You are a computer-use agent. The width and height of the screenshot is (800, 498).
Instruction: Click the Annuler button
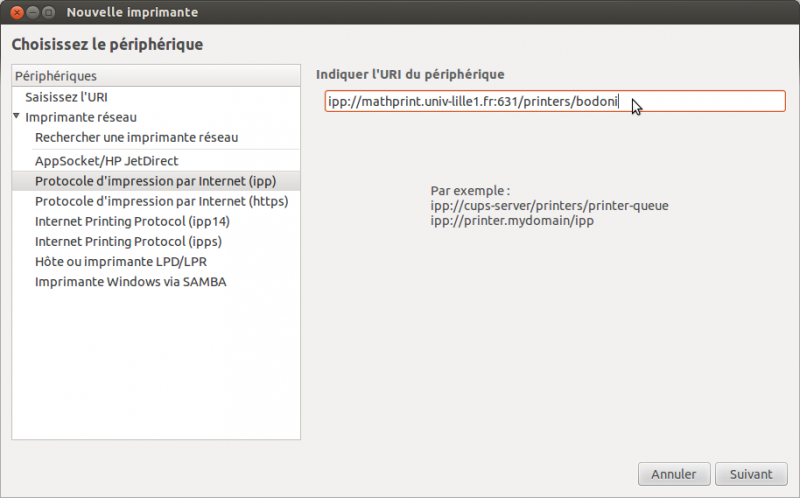tap(674, 474)
